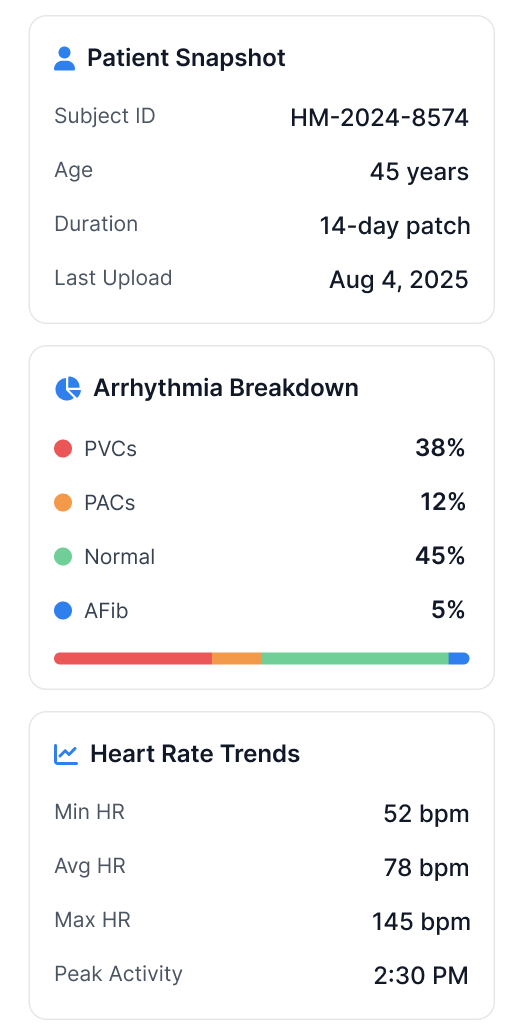Click the Arrhythmia Breakdown pie chart icon
This screenshot has height=1035, width=525.
67,388
